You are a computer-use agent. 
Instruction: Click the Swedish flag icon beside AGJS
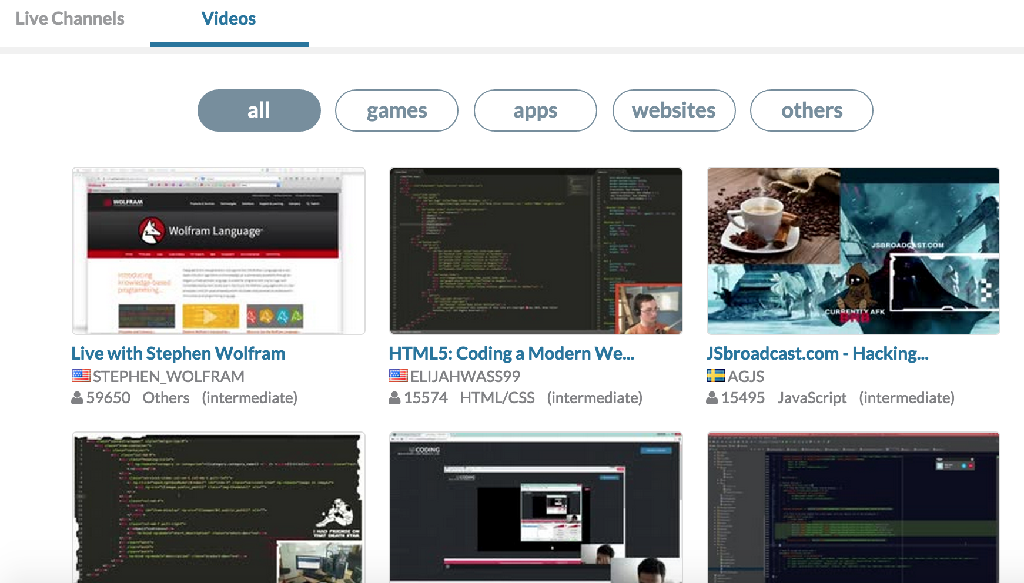click(x=716, y=376)
